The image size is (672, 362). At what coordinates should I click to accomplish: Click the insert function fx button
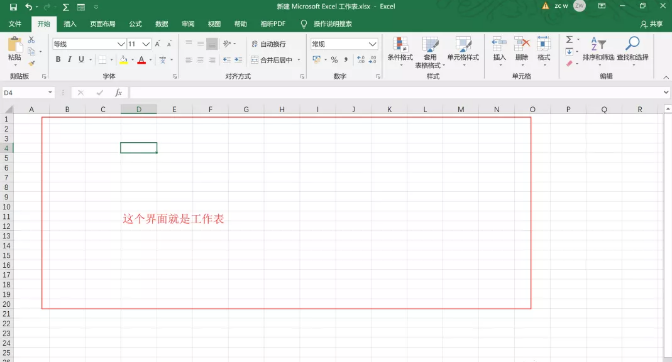pos(118,93)
